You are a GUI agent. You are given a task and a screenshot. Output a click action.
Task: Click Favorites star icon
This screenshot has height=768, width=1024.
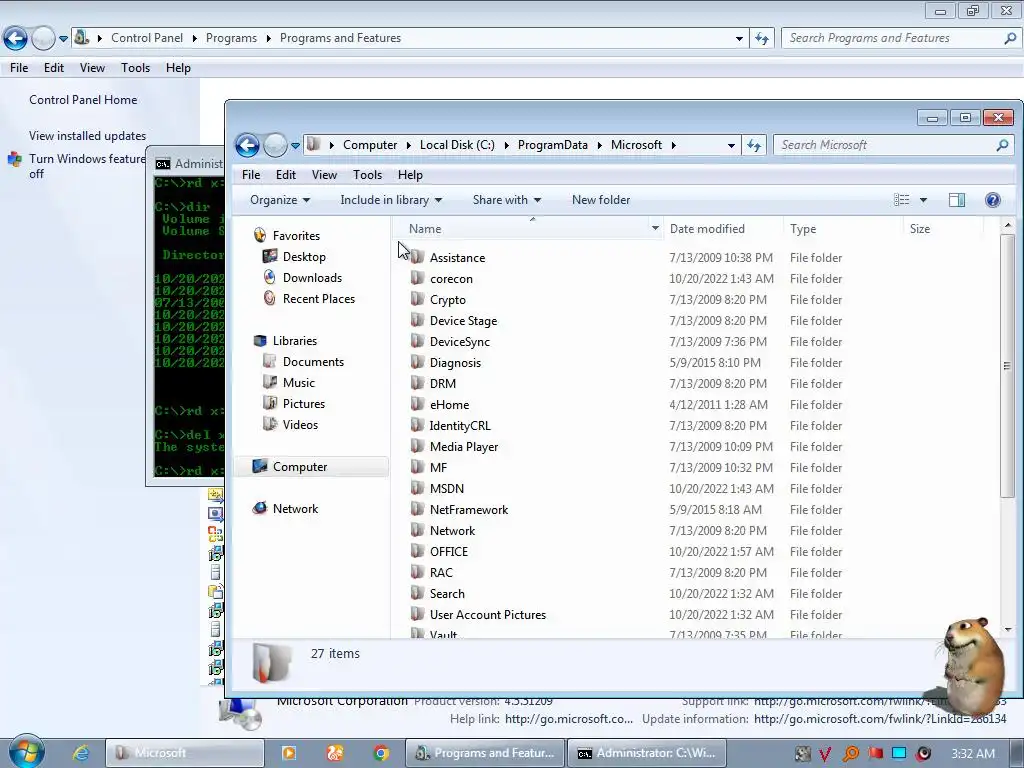click(x=260, y=235)
